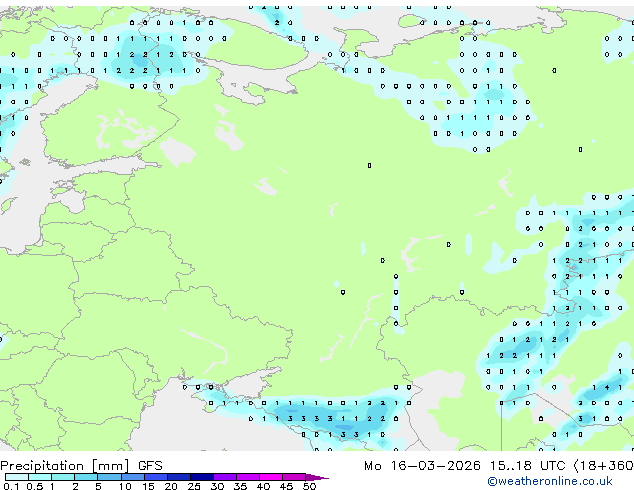Pick the 40–45 mm magenta legend box
The height and width of the screenshot is (490, 634).
point(271,477)
